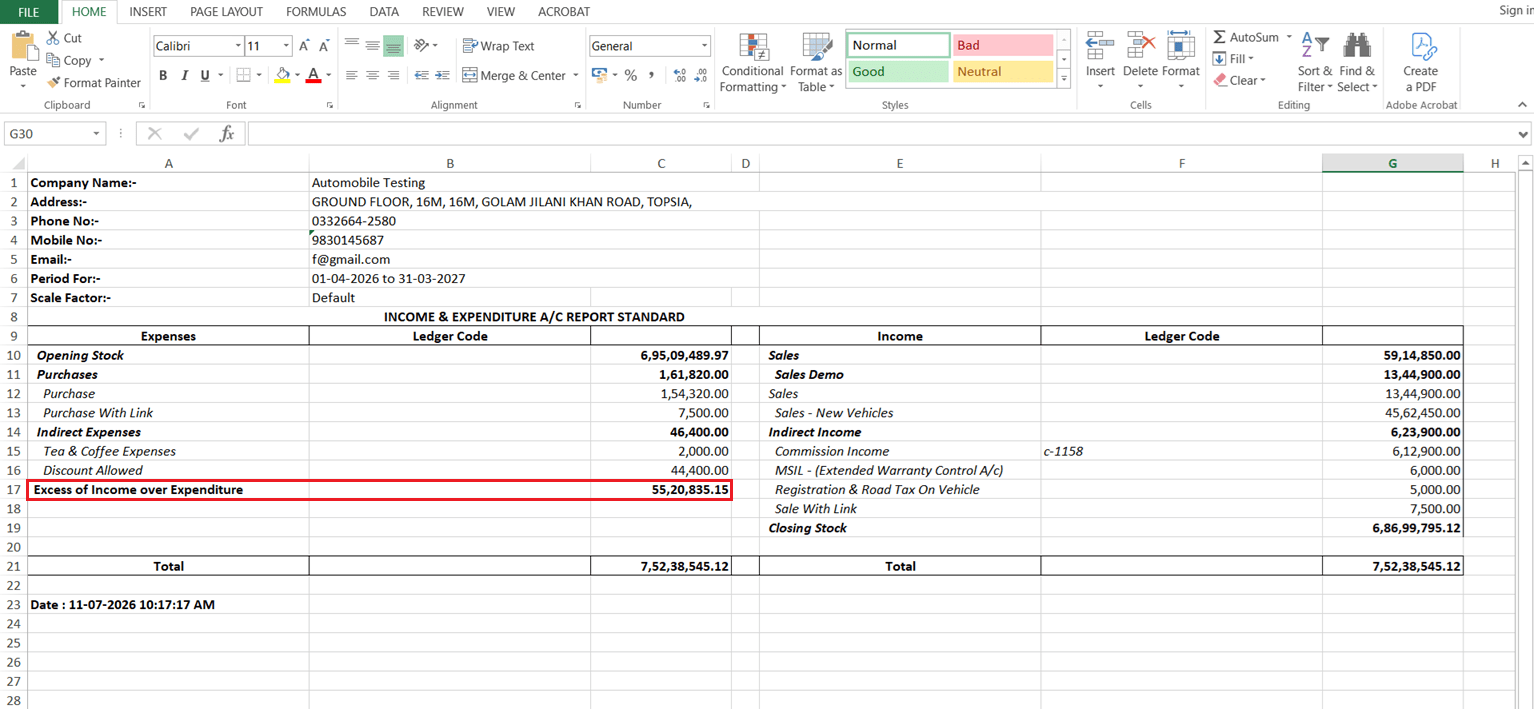Click the Middle Align icon
Screen dimensions: 1534x709
pyautogui.click(x=372, y=46)
